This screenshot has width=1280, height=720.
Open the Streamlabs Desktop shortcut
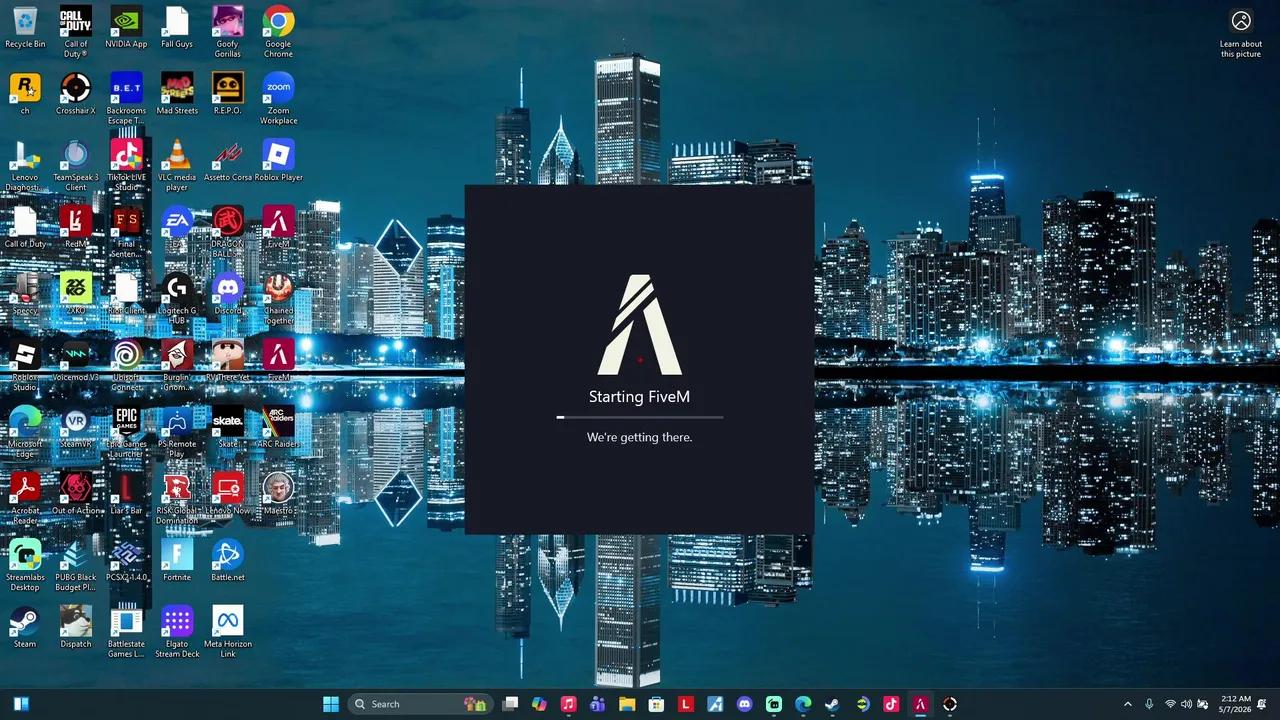pos(25,565)
